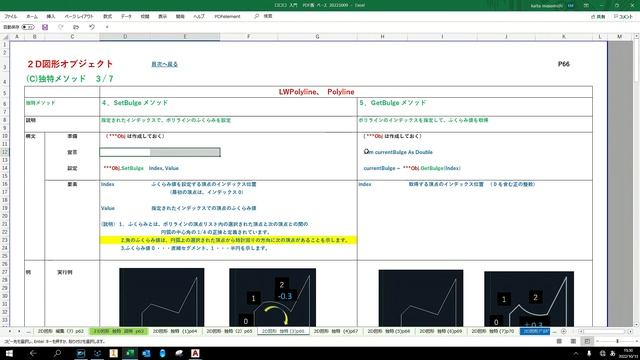Image resolution: width=640 pixels, height=360 pixels.
Task: Click the 目次へ戻る hyperlink
Action: [x=164, y=64]
